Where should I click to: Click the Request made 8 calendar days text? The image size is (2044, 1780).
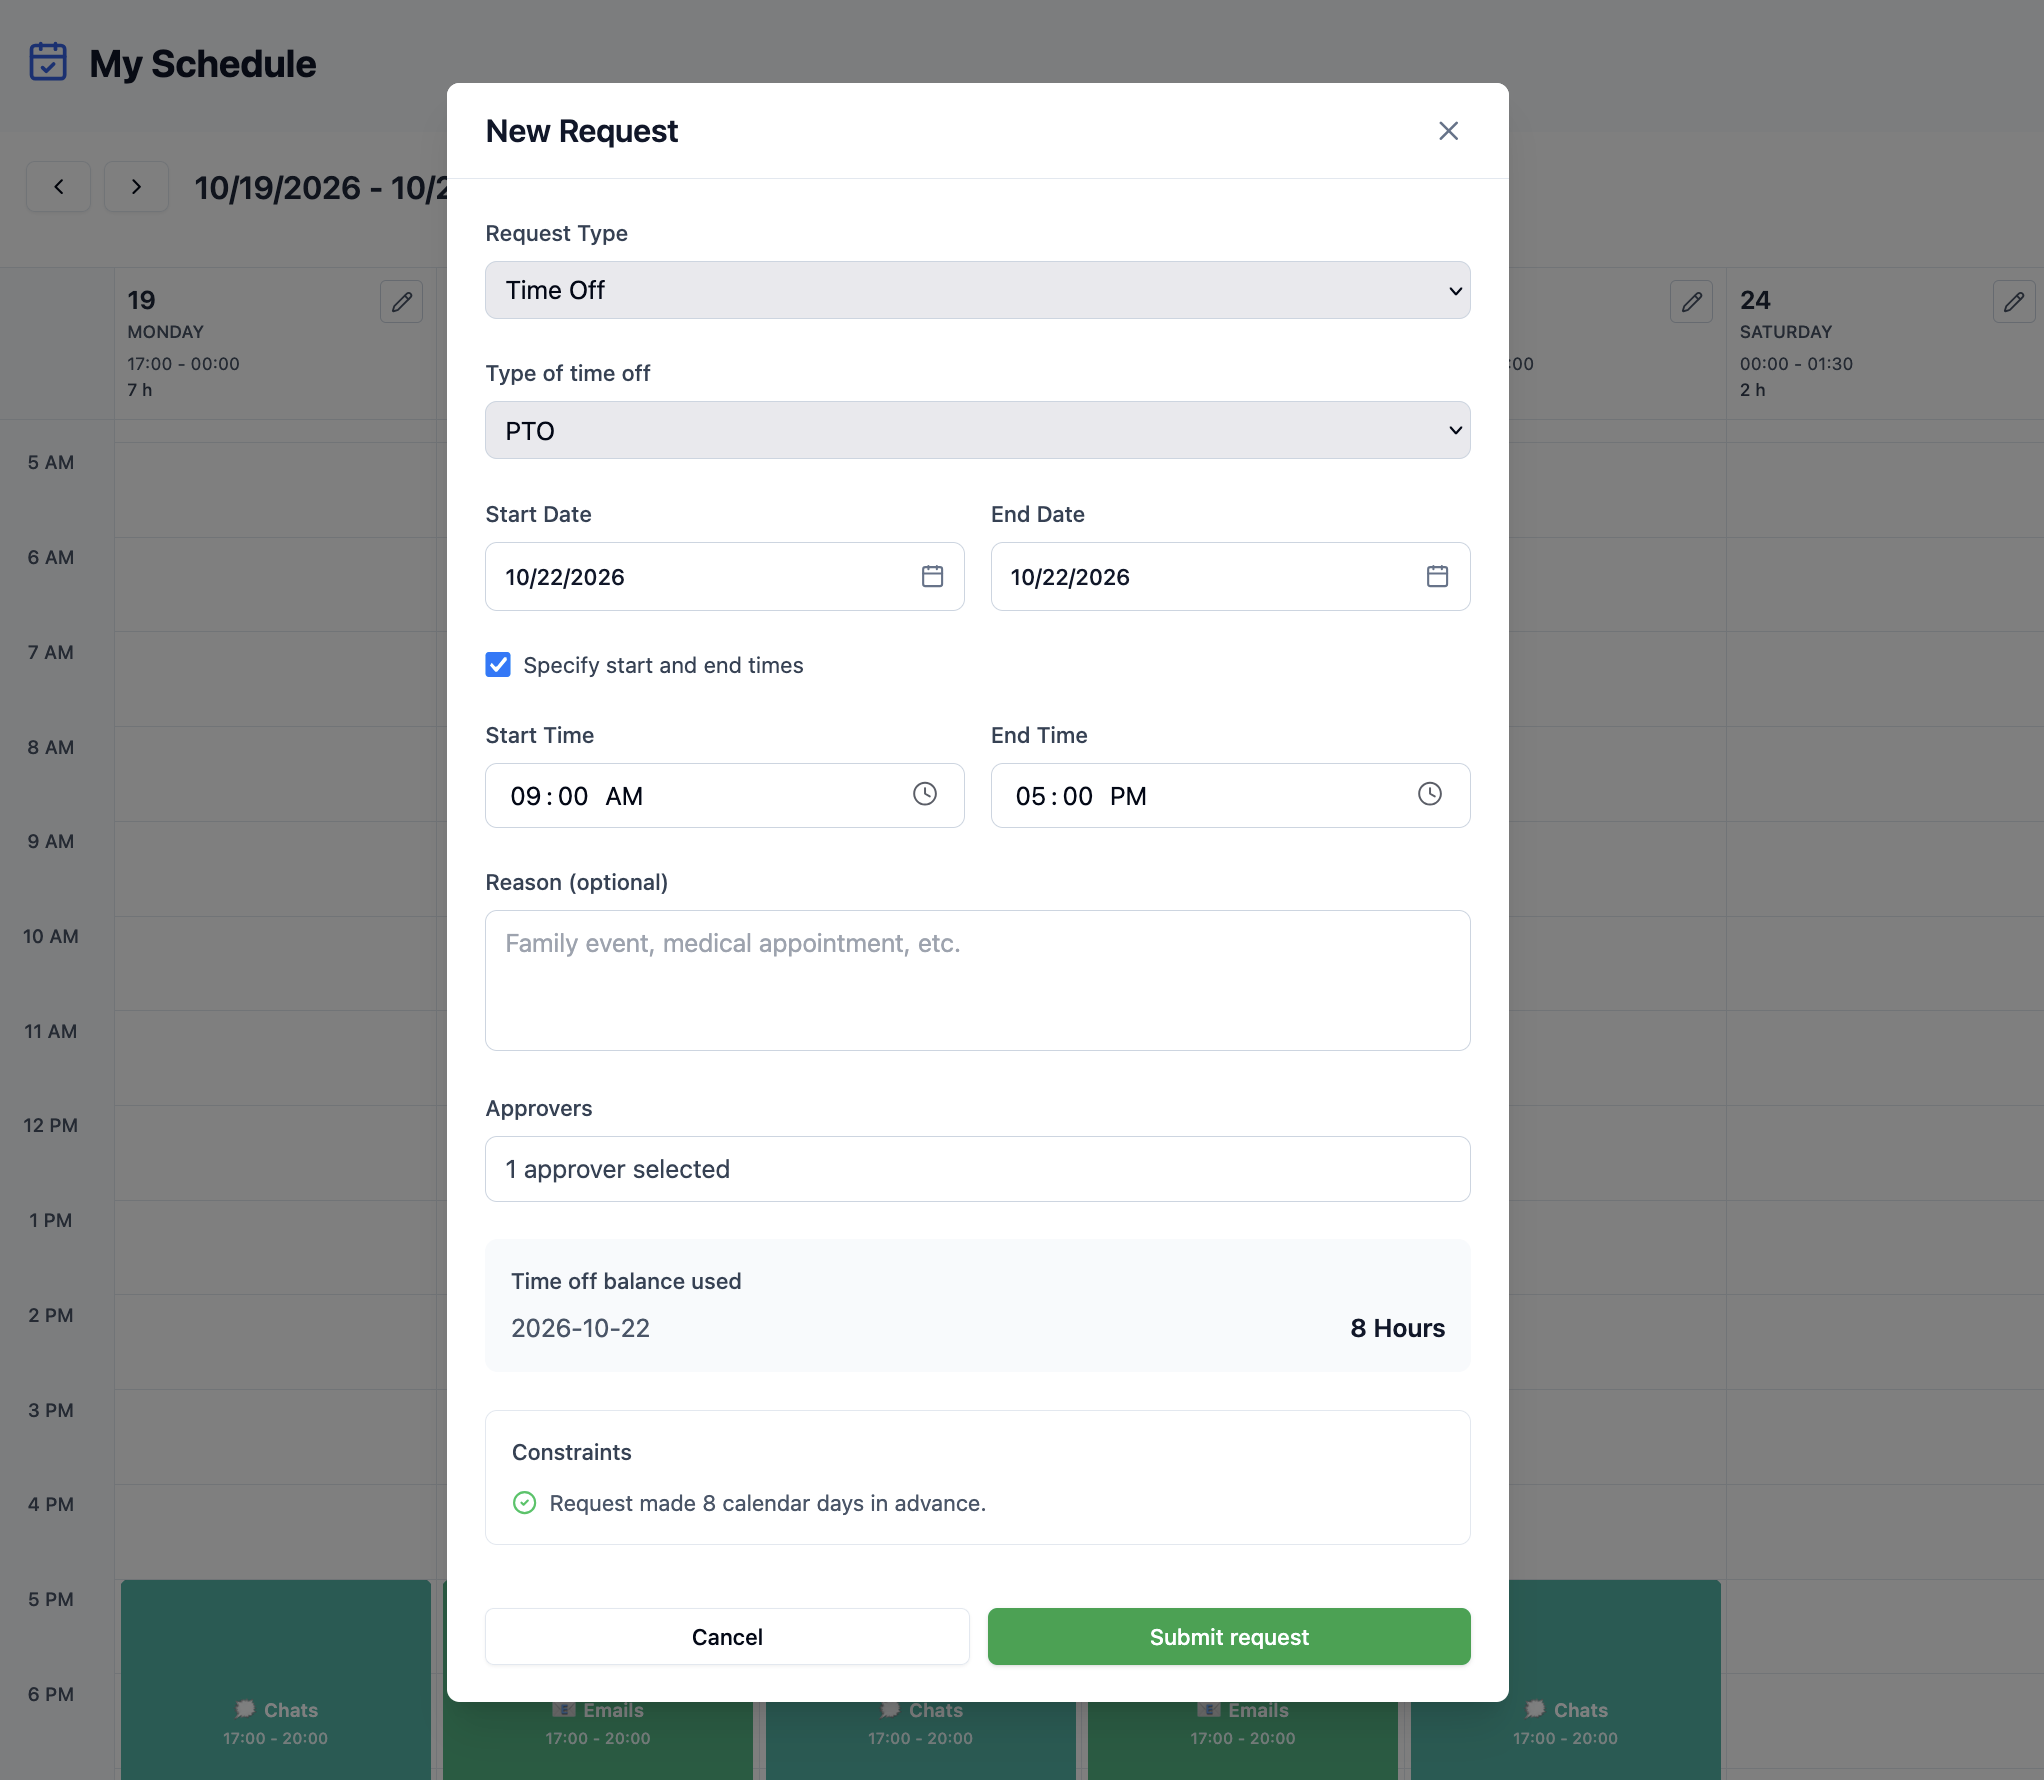(x=767, y=1503)
